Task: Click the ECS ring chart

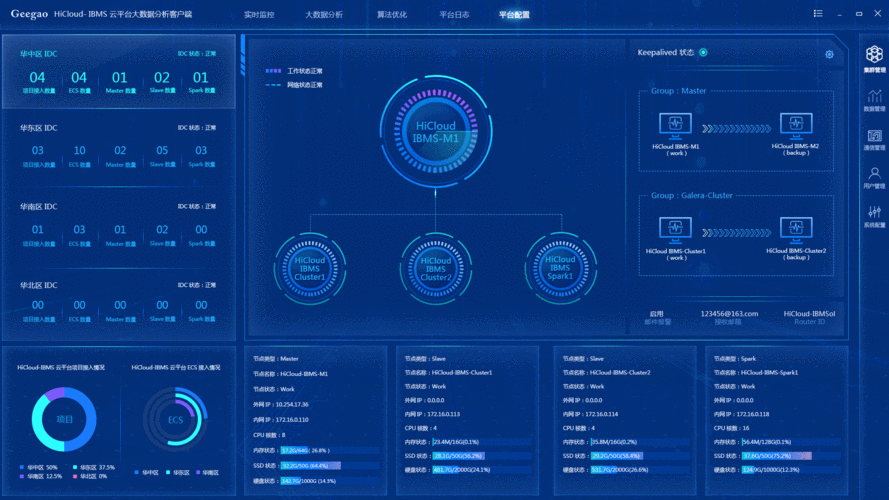Action: click(175, 420)
